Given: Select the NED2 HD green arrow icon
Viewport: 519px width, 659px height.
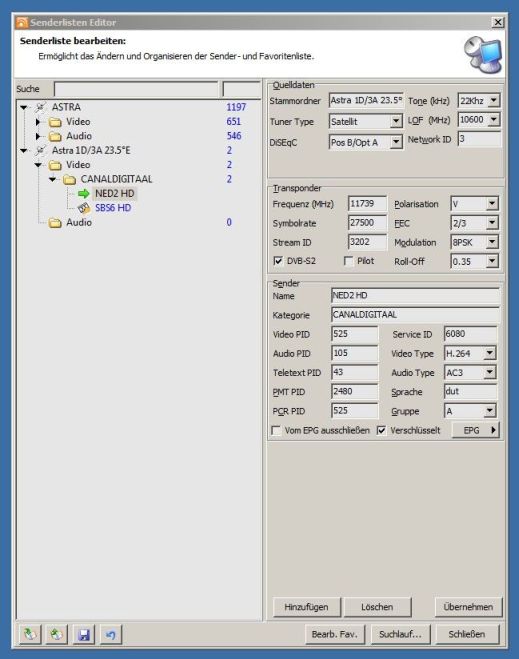Looking at the screenshot, I should tap(84, 193).
